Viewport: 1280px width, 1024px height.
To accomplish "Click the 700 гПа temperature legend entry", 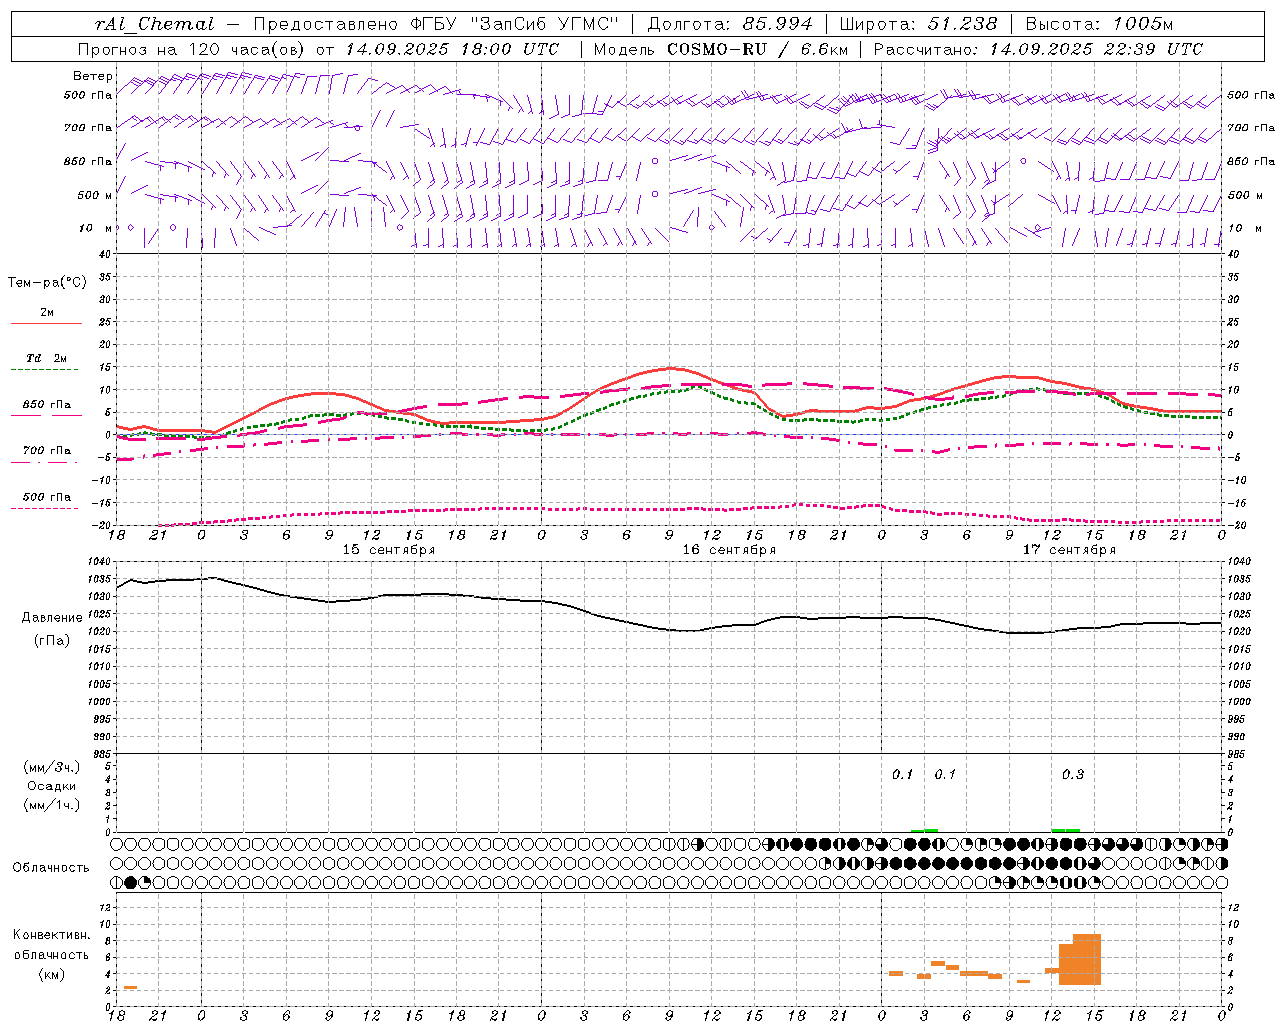I will (x=46, y=455).
